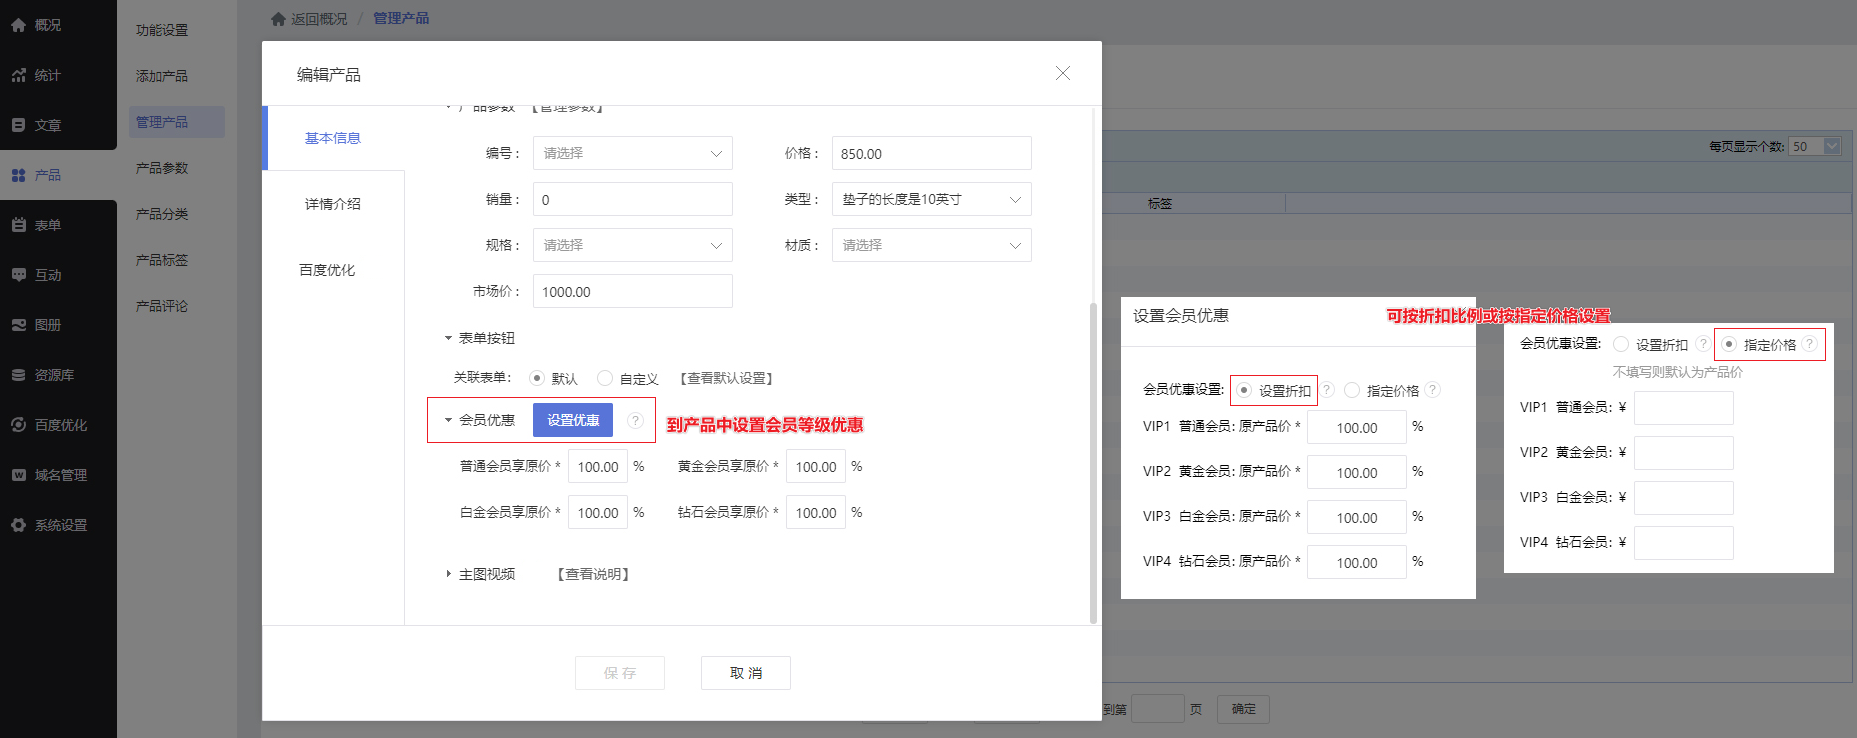Click help icon after 指定价格 in right price panel
1857x738 pixels.
click(1810, 344)
